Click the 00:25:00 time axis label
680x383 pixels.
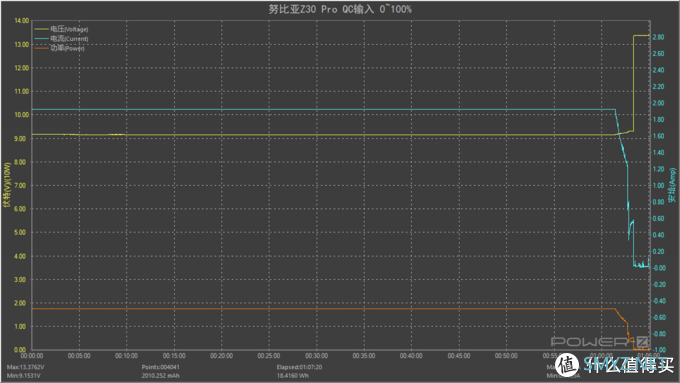click(269, 356)
